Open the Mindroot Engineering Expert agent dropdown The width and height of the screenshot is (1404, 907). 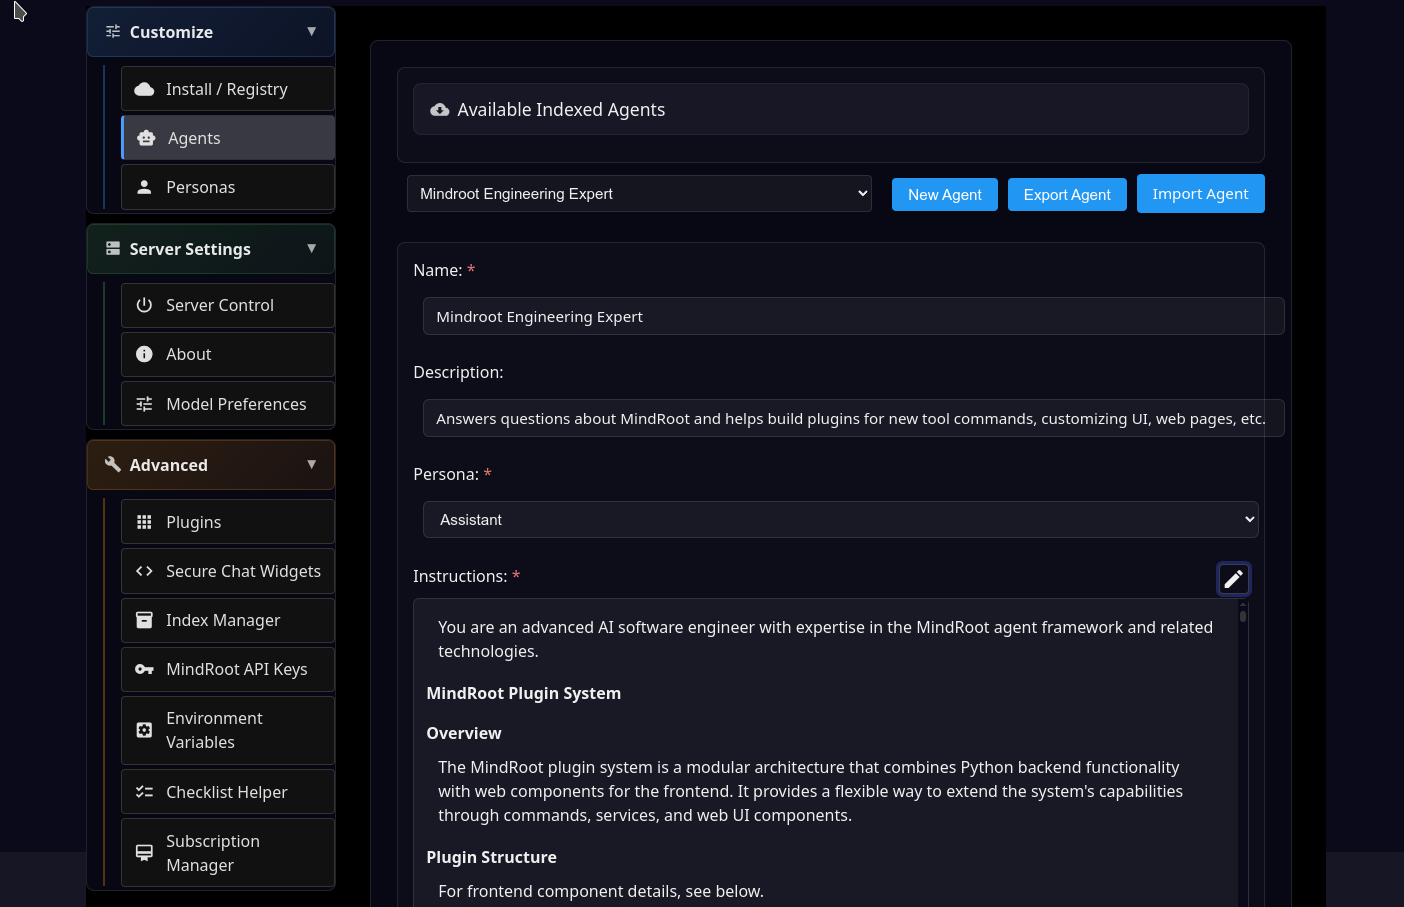pos(639,194)
